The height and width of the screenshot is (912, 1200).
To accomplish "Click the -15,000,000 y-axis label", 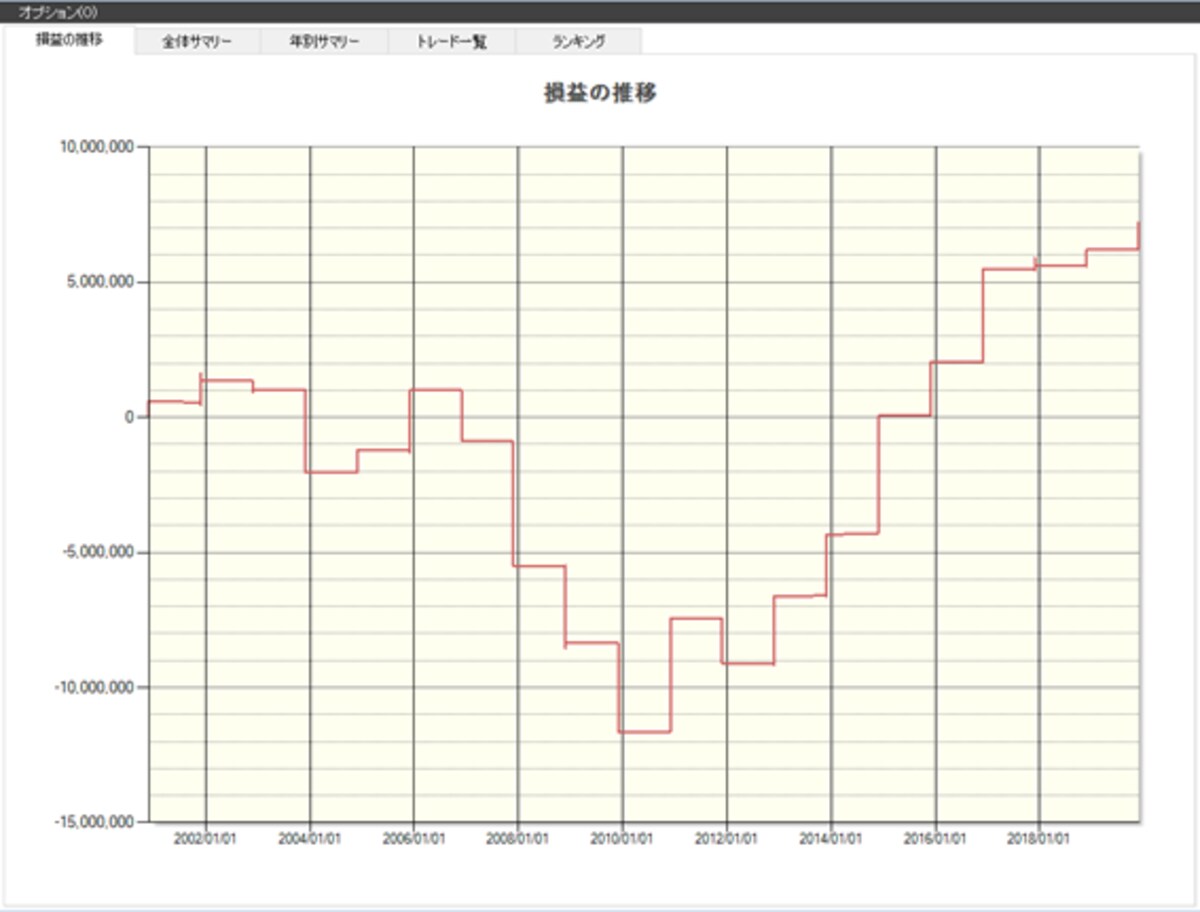I will 95,822.
